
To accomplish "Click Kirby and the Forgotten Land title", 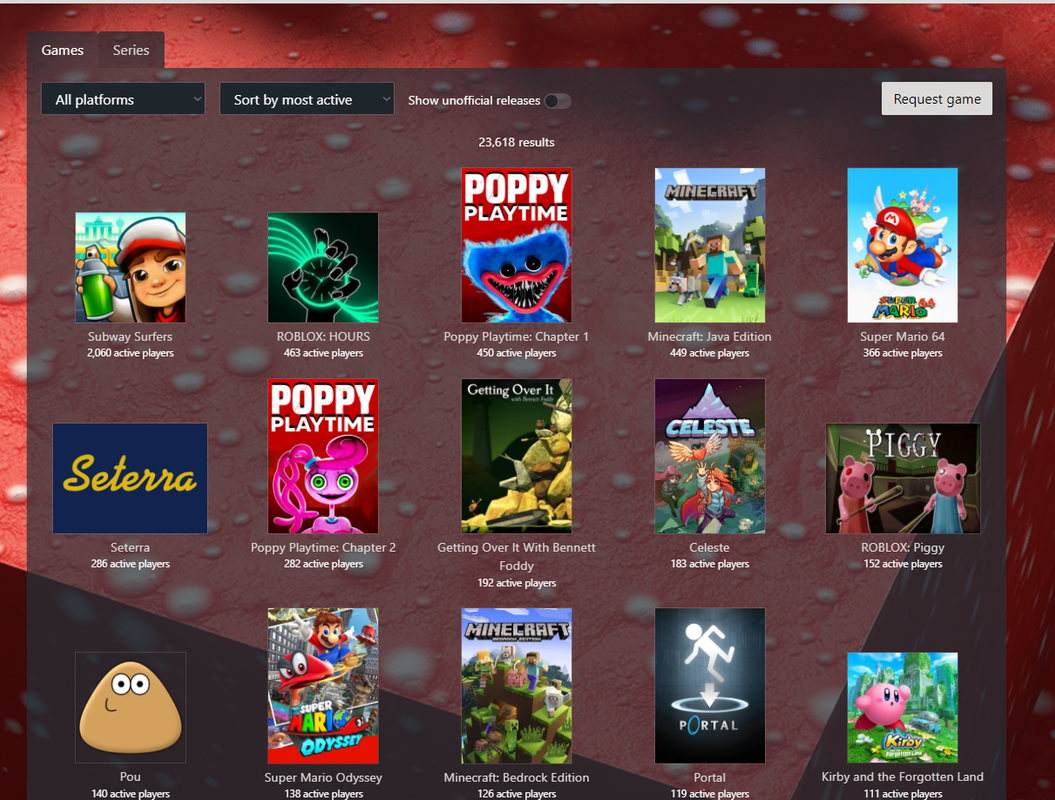I will [902, 776].
